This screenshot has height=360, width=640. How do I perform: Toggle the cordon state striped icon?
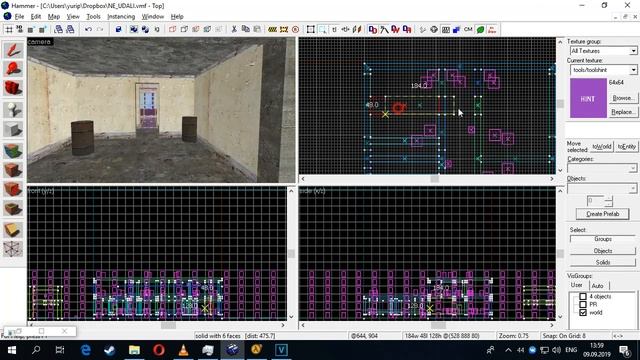tap(272, 29)
